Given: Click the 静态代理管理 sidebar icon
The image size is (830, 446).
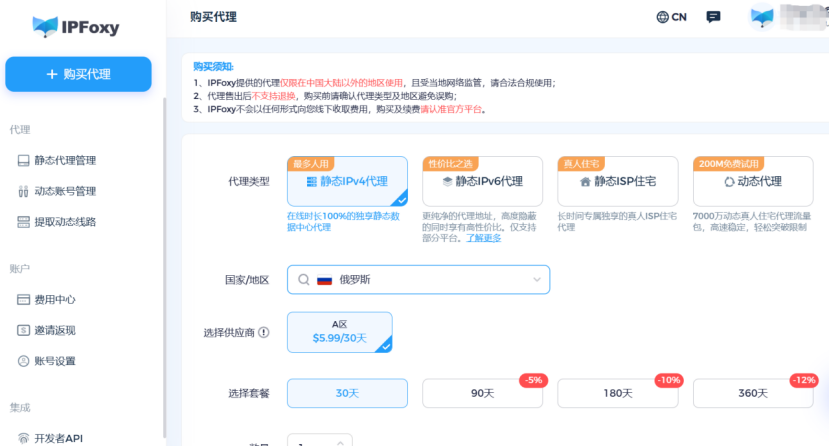Looking at the screenshot, I should point(24,160).
